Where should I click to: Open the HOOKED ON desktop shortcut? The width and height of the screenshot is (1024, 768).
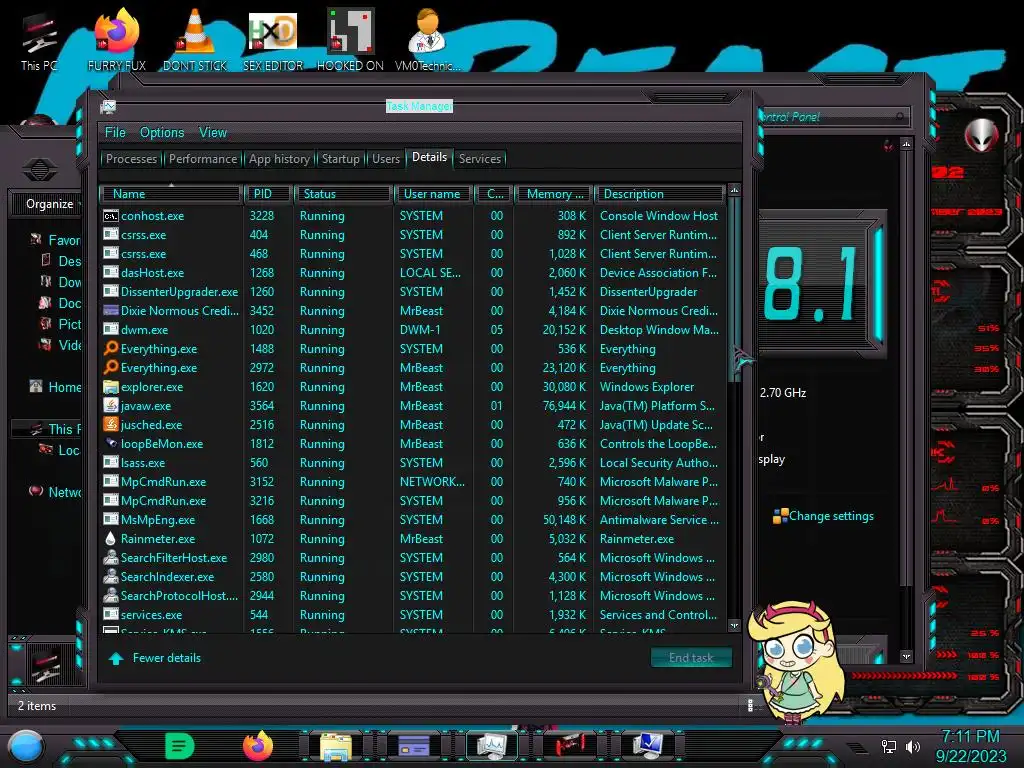coord(350,40)
